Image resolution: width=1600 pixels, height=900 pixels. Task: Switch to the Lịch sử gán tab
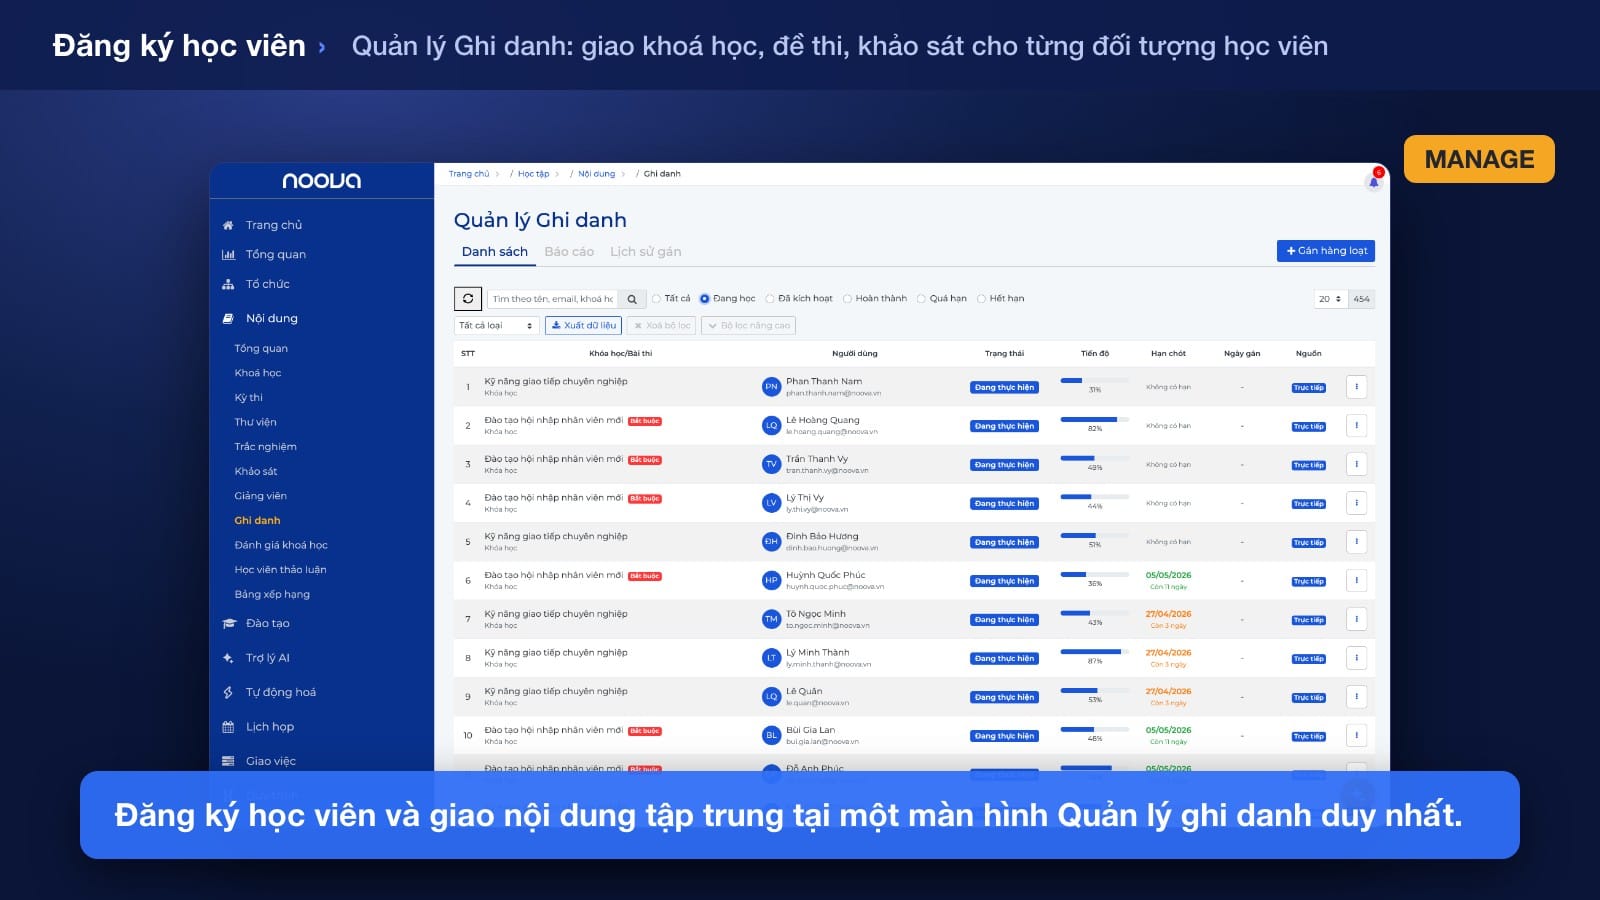pos(645,251)
